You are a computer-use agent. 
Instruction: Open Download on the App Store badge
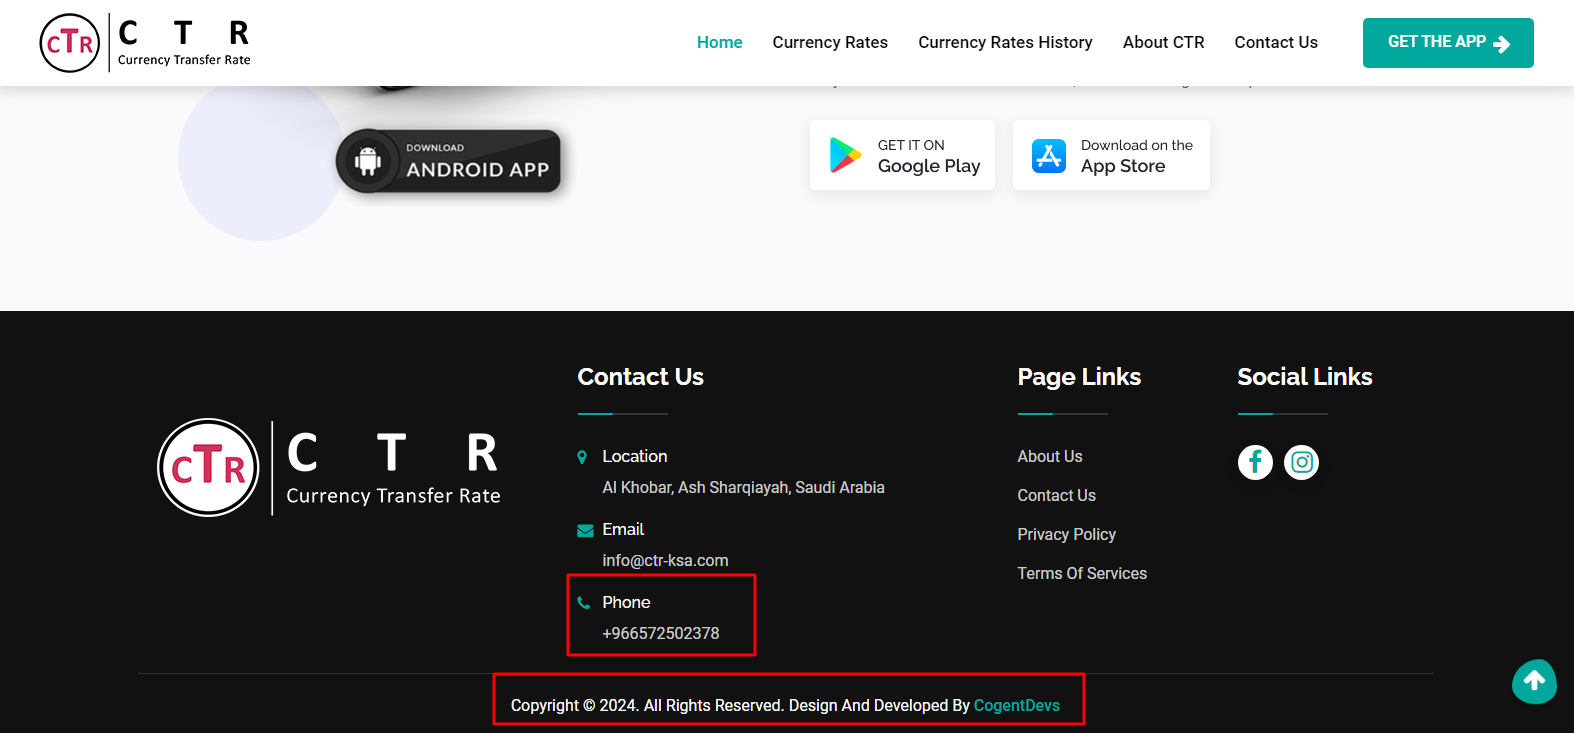click(x=1111, y=155)
